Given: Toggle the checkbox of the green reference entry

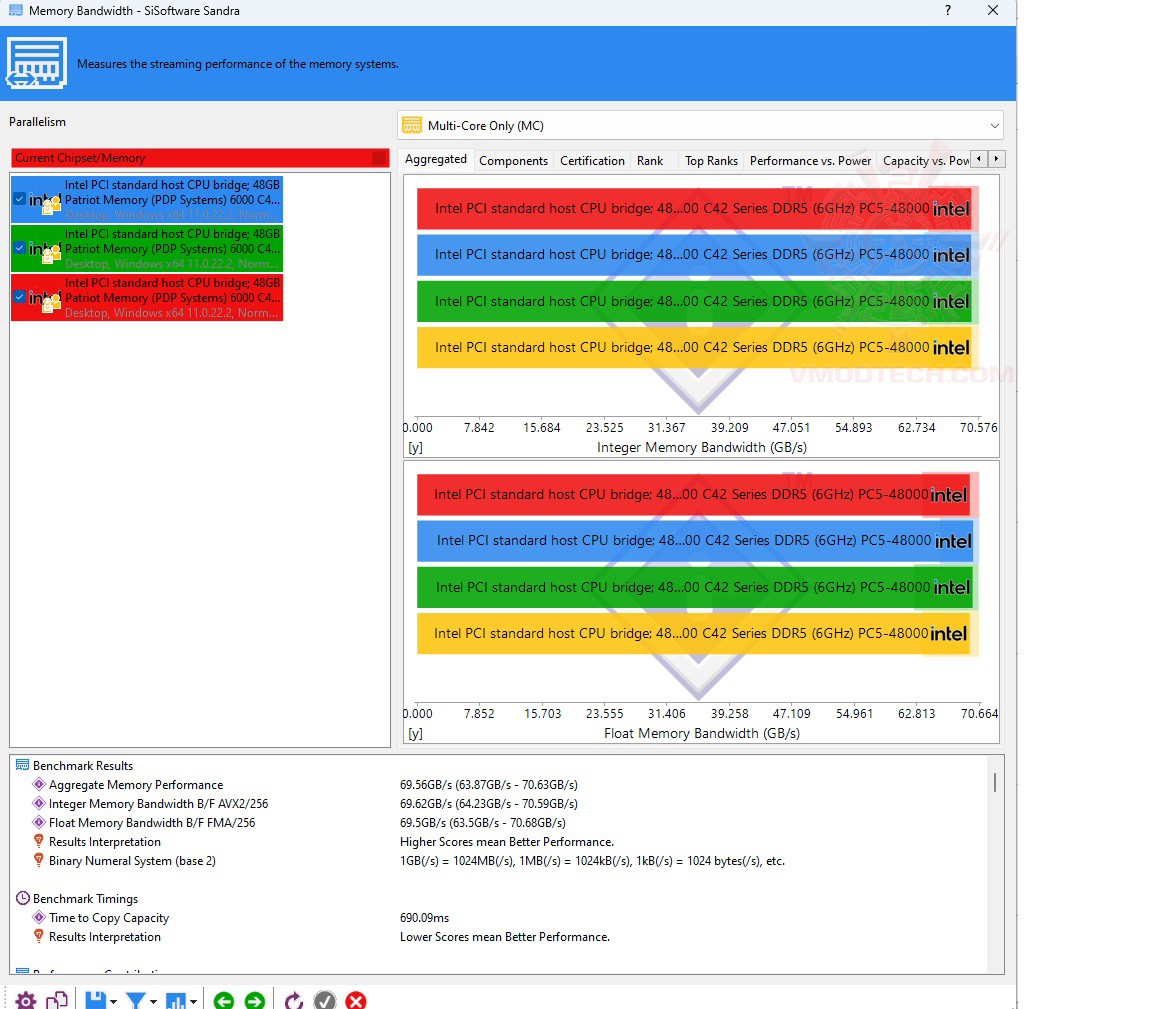Looking at the screenshot, I should pyautogui.click(x=20, y=248).
